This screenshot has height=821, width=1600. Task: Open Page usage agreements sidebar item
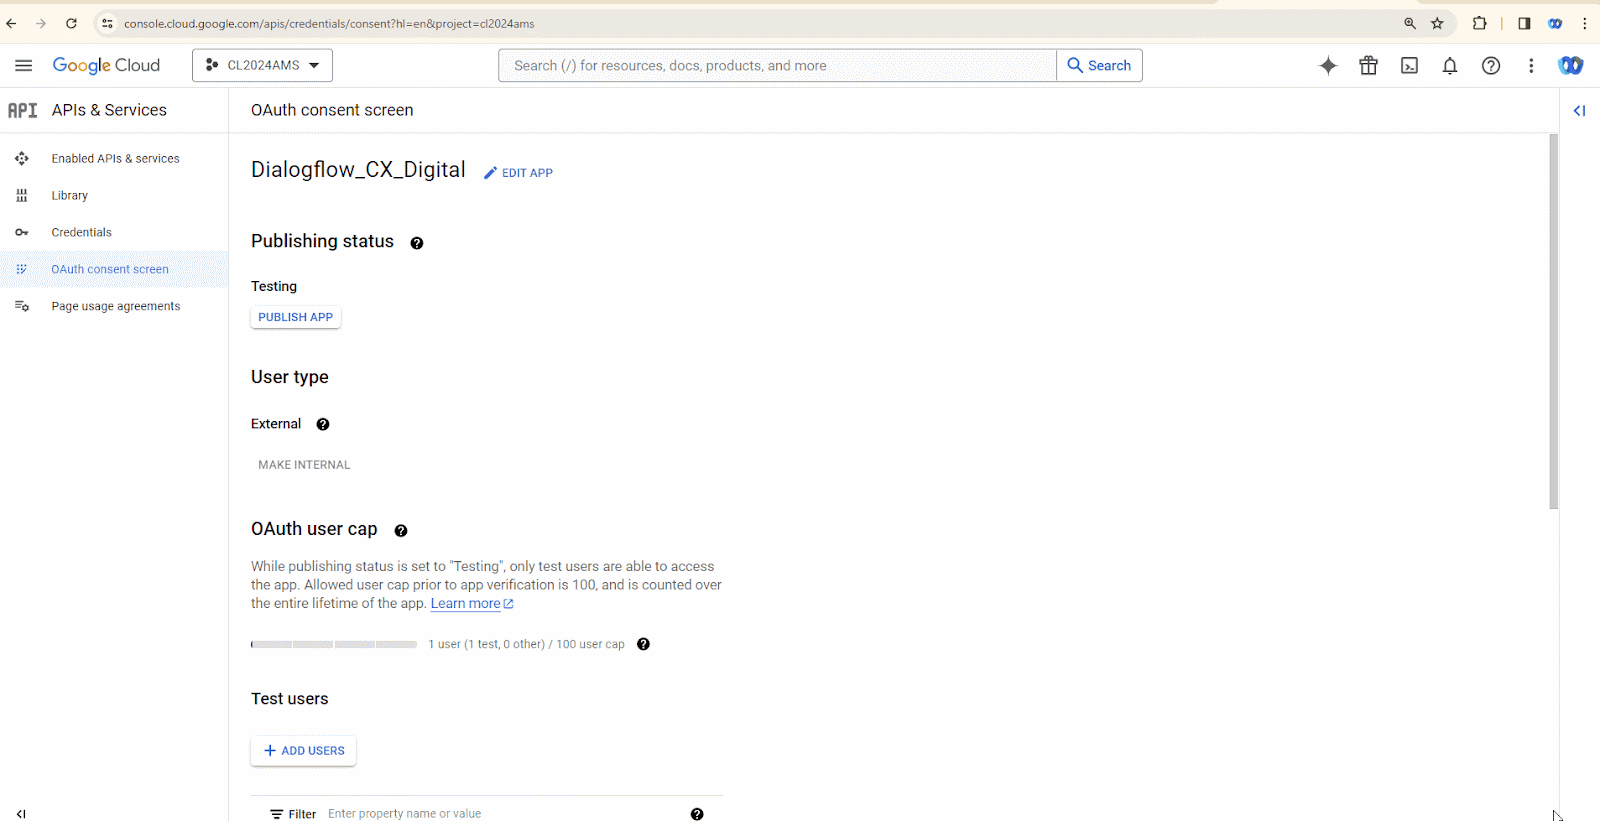[x=115, y=307]
